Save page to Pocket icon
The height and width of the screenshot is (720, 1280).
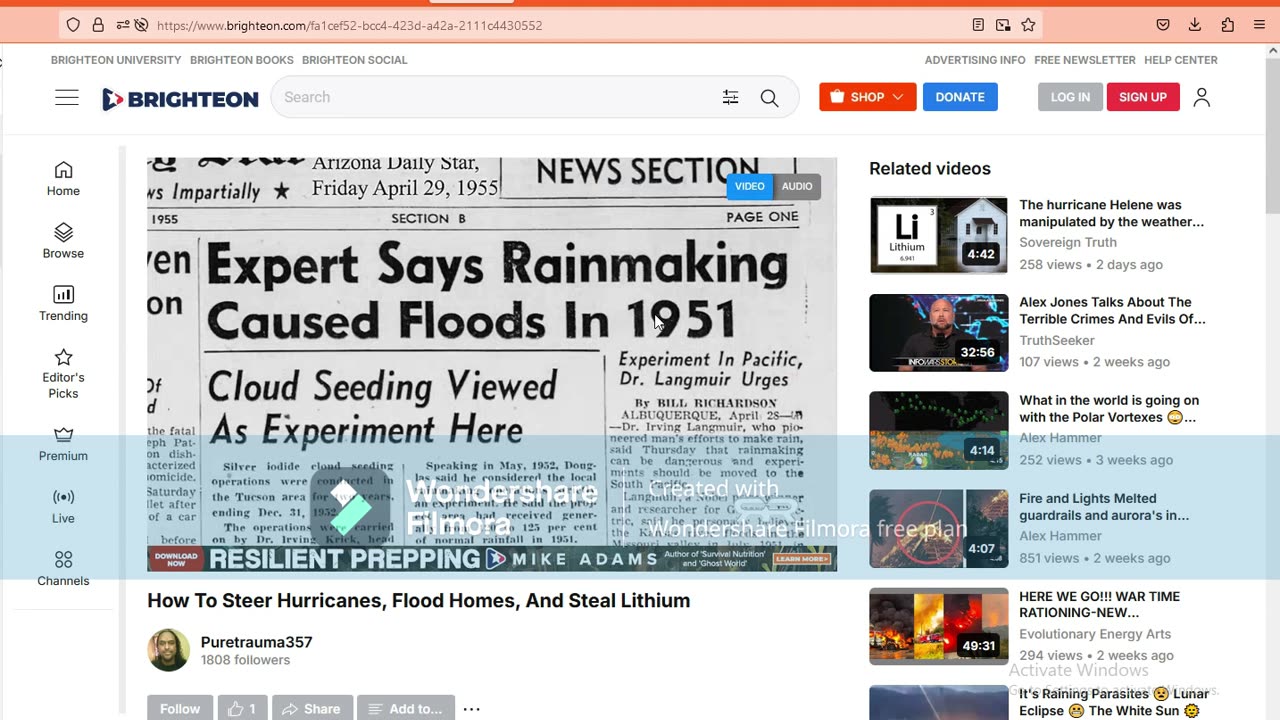point(1163,25)
